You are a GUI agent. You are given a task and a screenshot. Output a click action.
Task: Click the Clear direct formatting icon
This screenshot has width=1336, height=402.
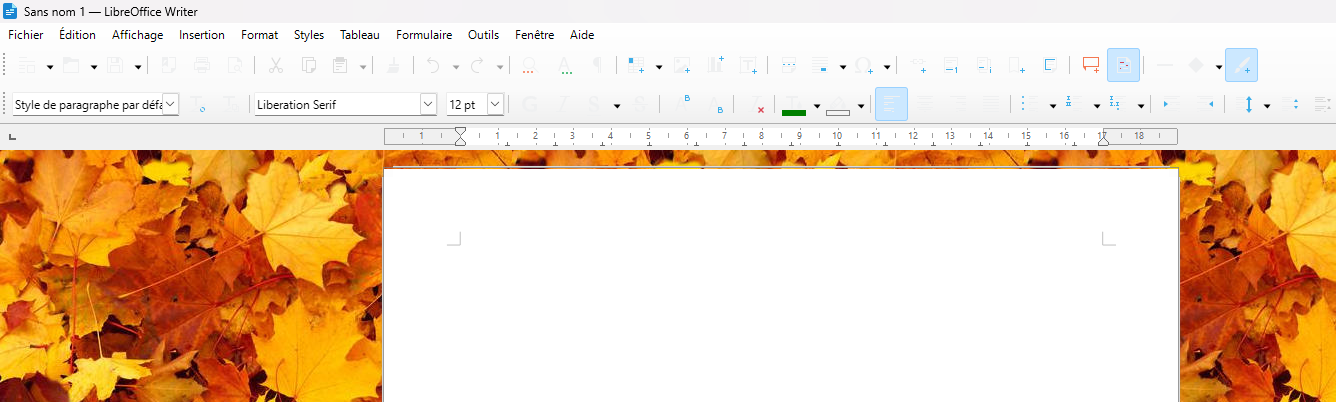click(755, 105)
